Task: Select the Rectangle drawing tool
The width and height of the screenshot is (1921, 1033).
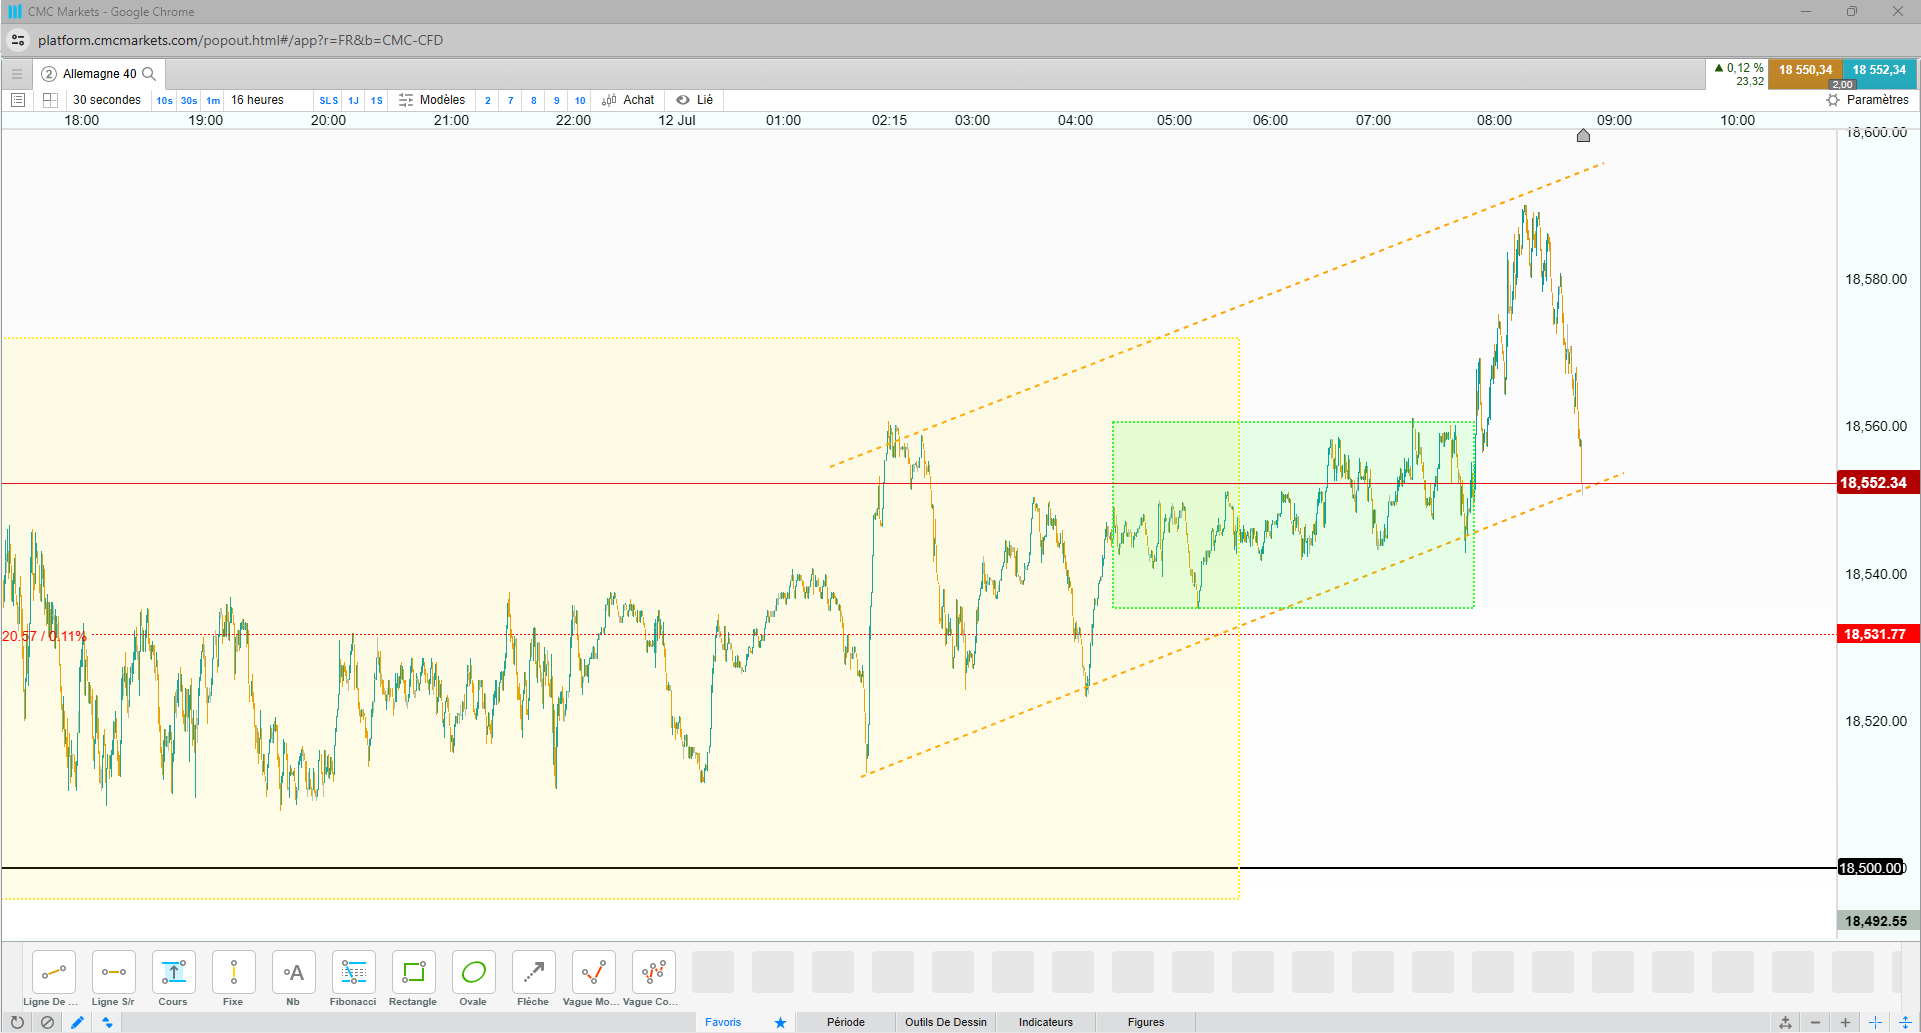Action: (x=413, y=972)
